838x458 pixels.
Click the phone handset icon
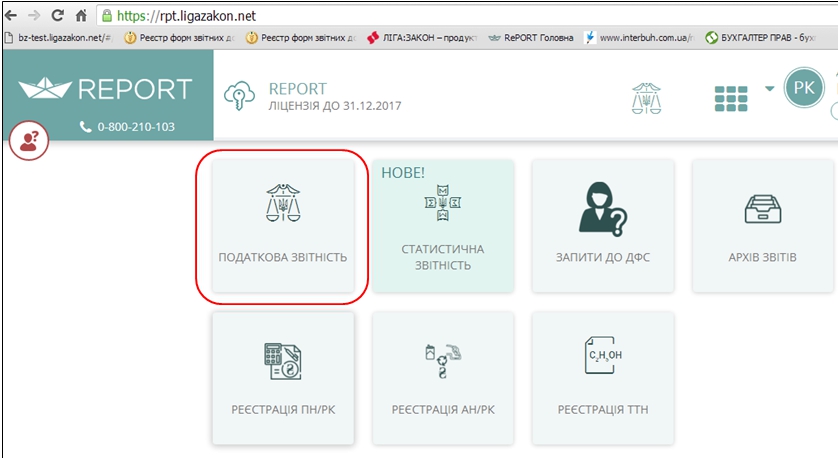[x=86, y=127]
